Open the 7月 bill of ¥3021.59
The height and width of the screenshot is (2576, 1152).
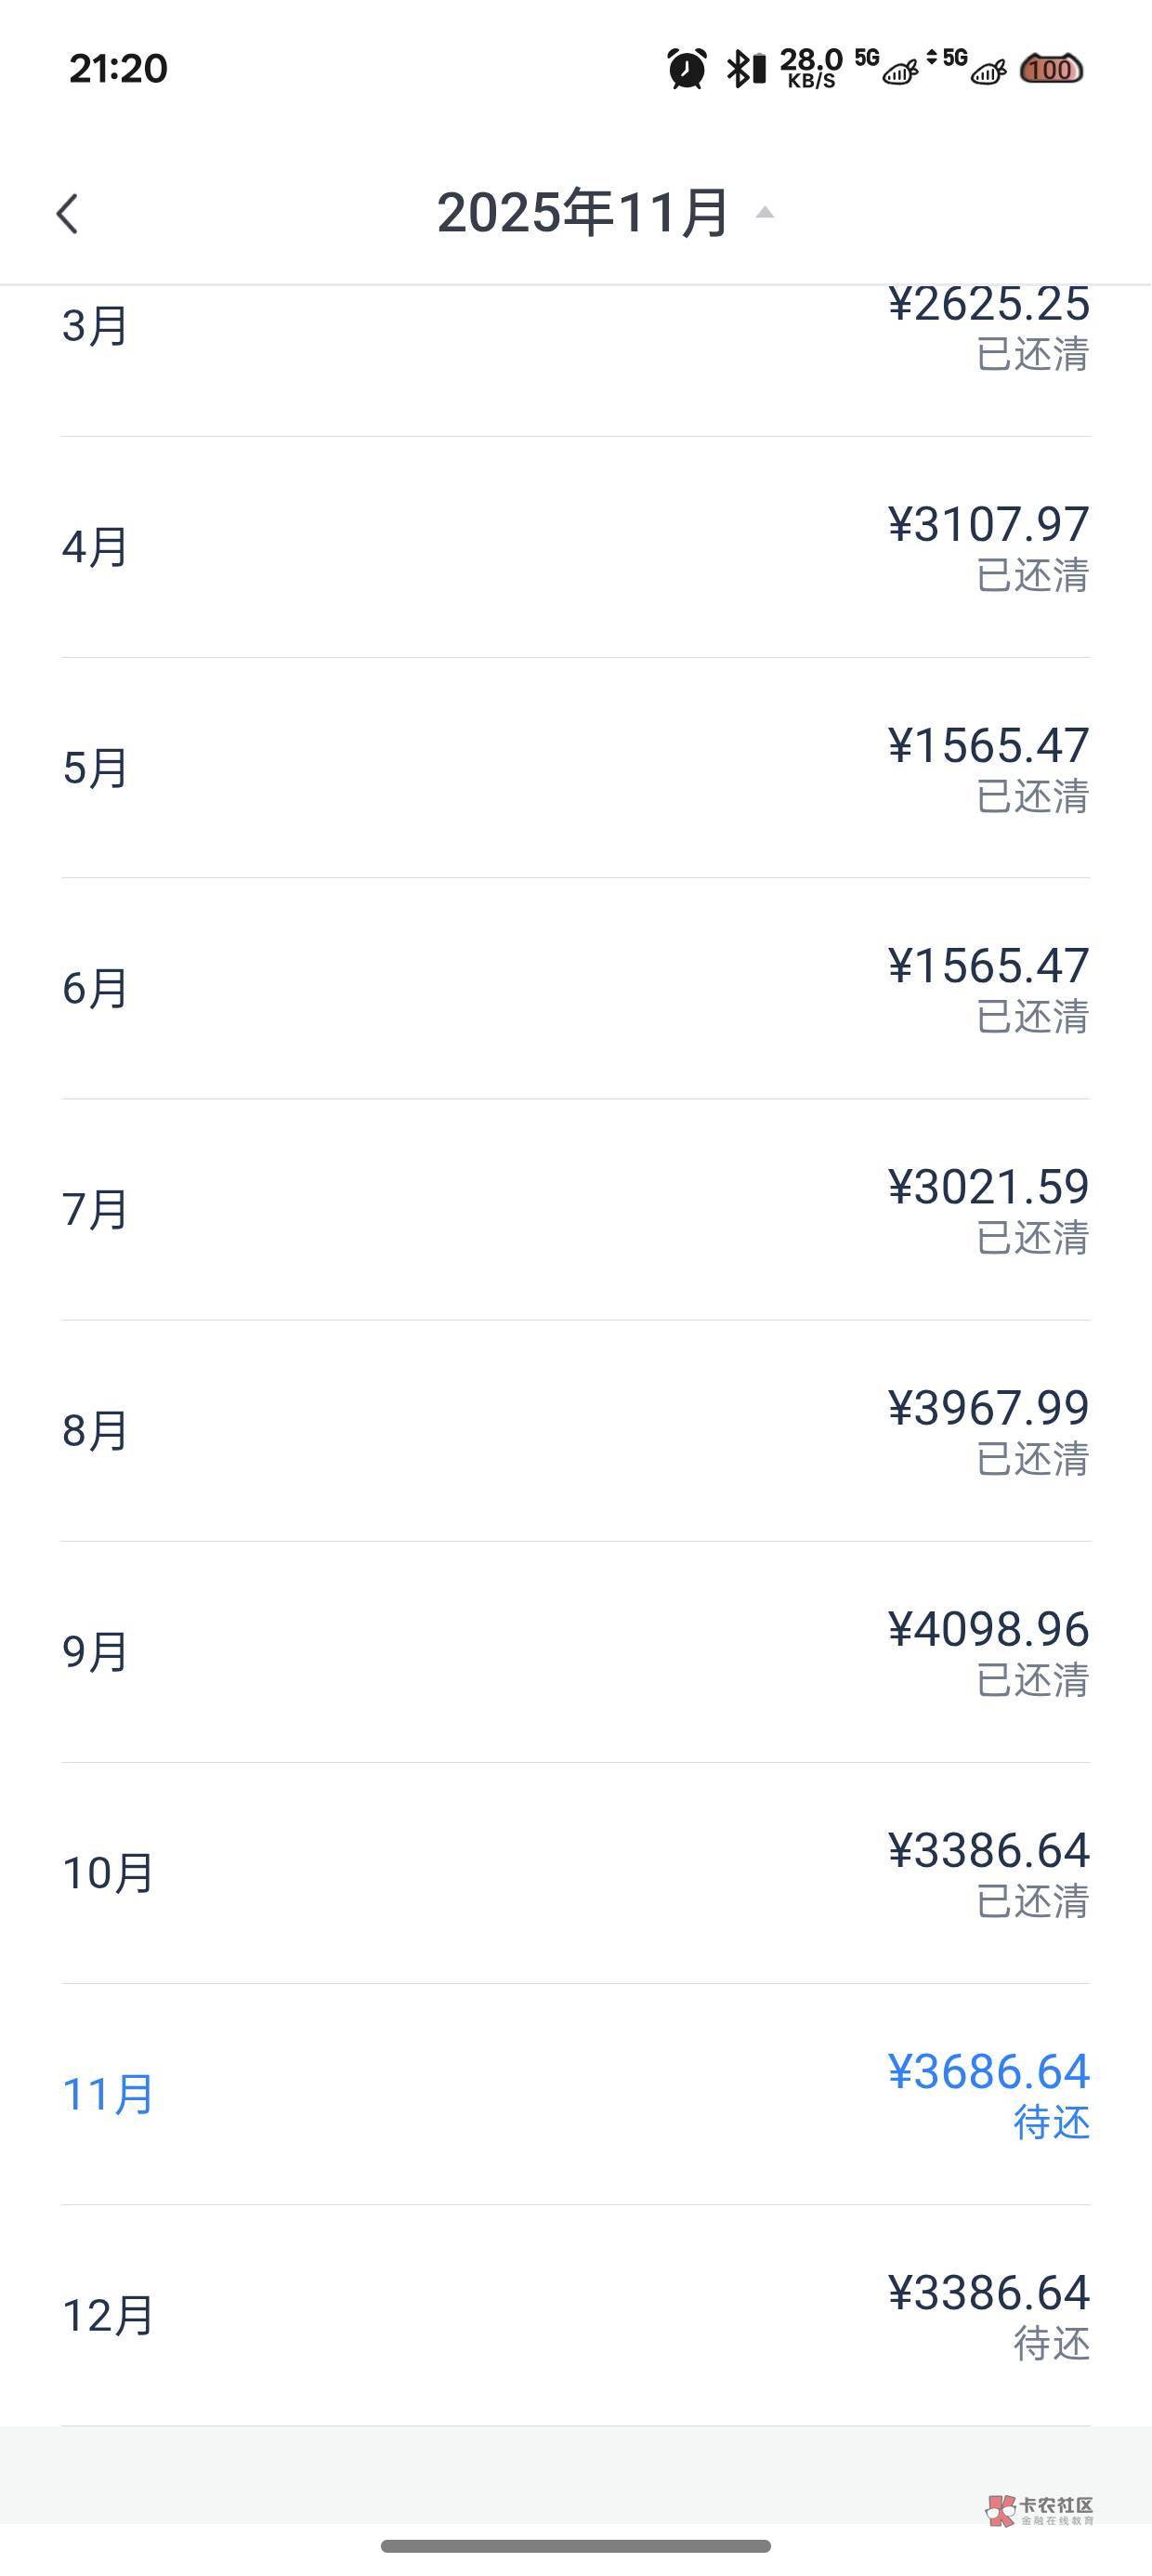pos(575,1210)
